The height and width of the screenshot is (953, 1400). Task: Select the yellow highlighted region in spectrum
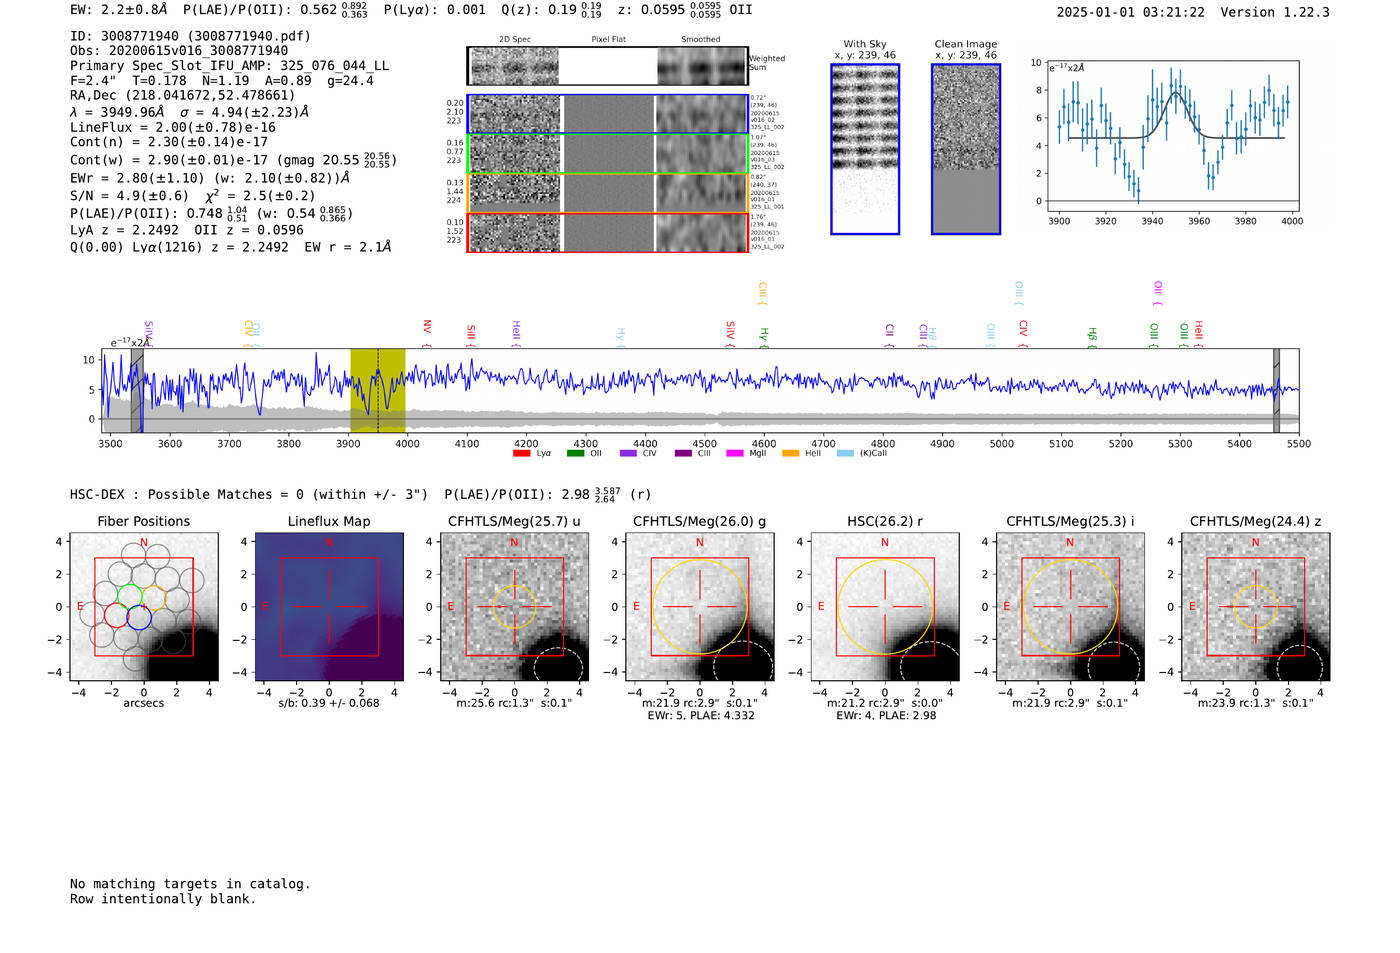[x=377, y=390]
